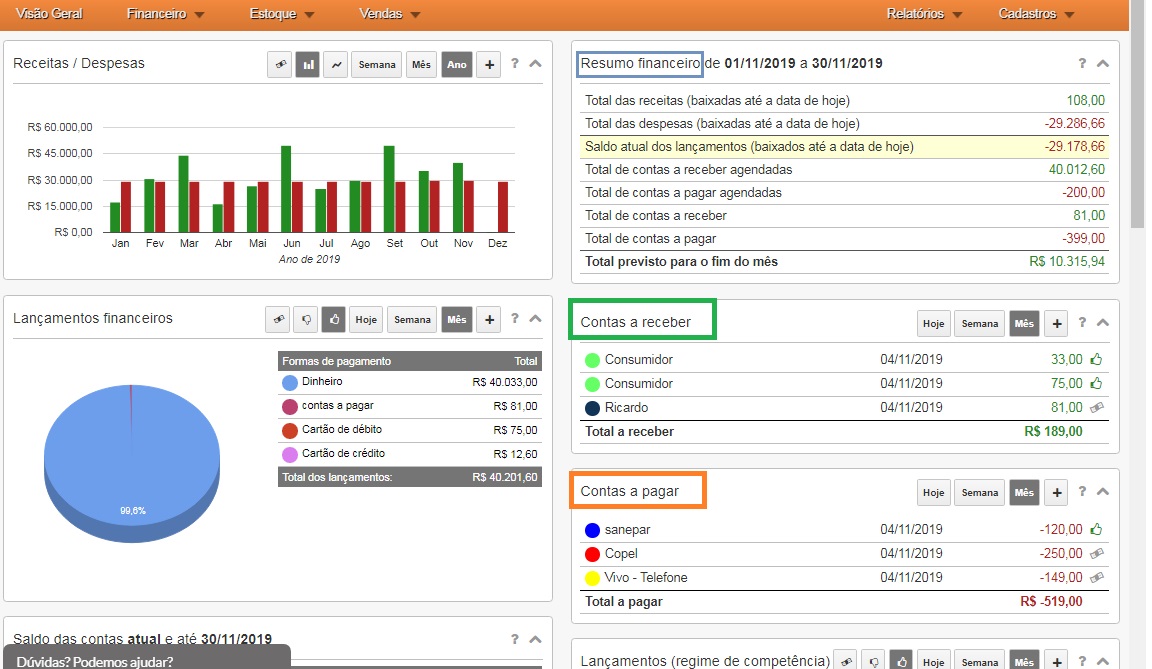Open help for Resumo financeiro panel
Viewport: 1152px width, 669px height.
pyautogui.click(x=1082, y=63)
